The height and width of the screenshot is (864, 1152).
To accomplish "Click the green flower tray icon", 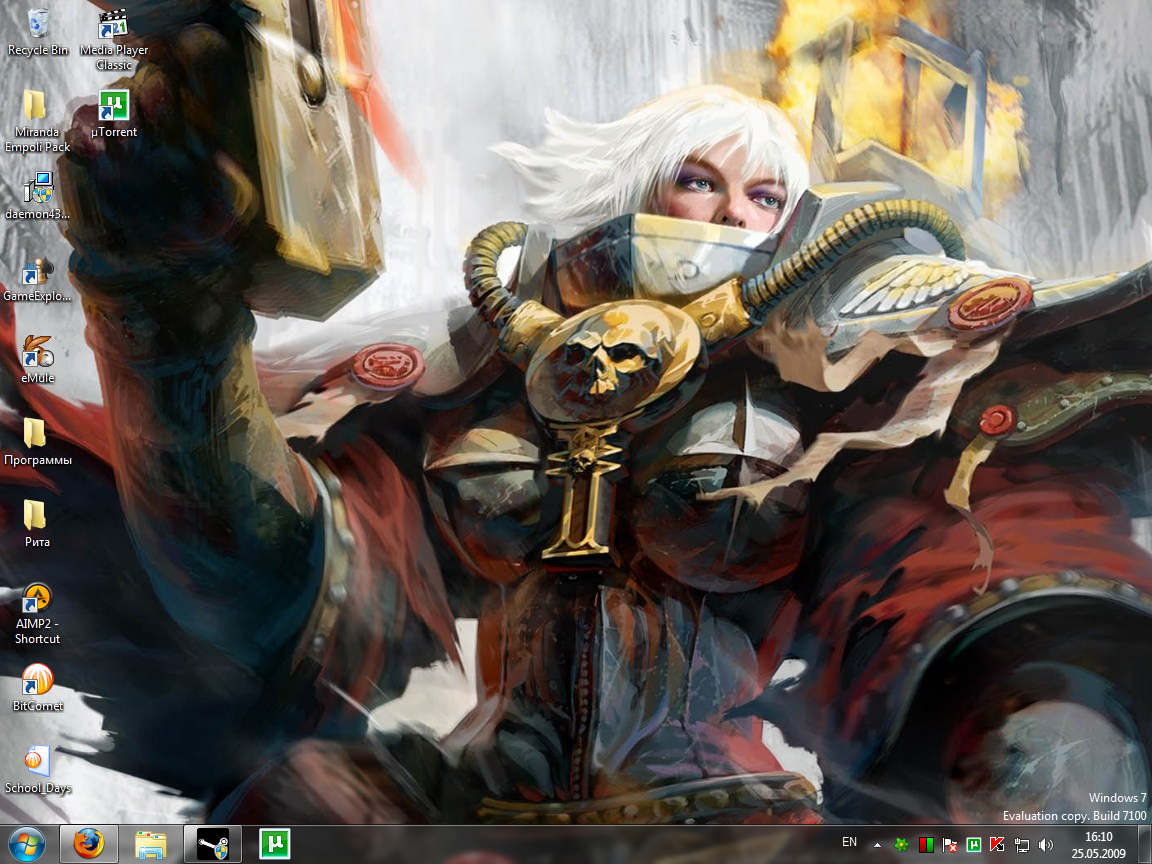I will pyautogui.click(x=901, y=845).
